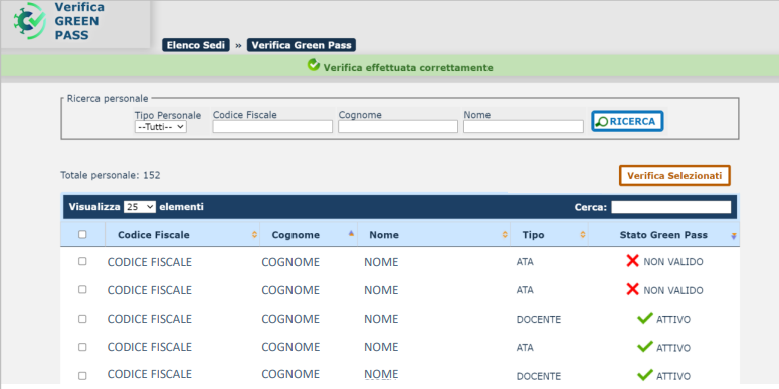
Task: Click the green checkmark in the fifth row
Action: [x=644, y=375]
